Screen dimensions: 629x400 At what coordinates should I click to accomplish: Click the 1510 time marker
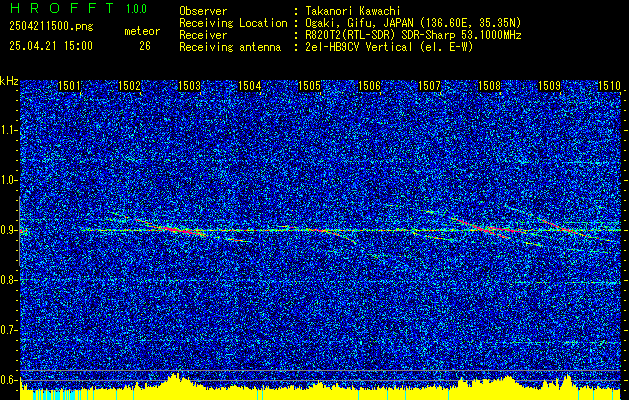tap(609, 85)
